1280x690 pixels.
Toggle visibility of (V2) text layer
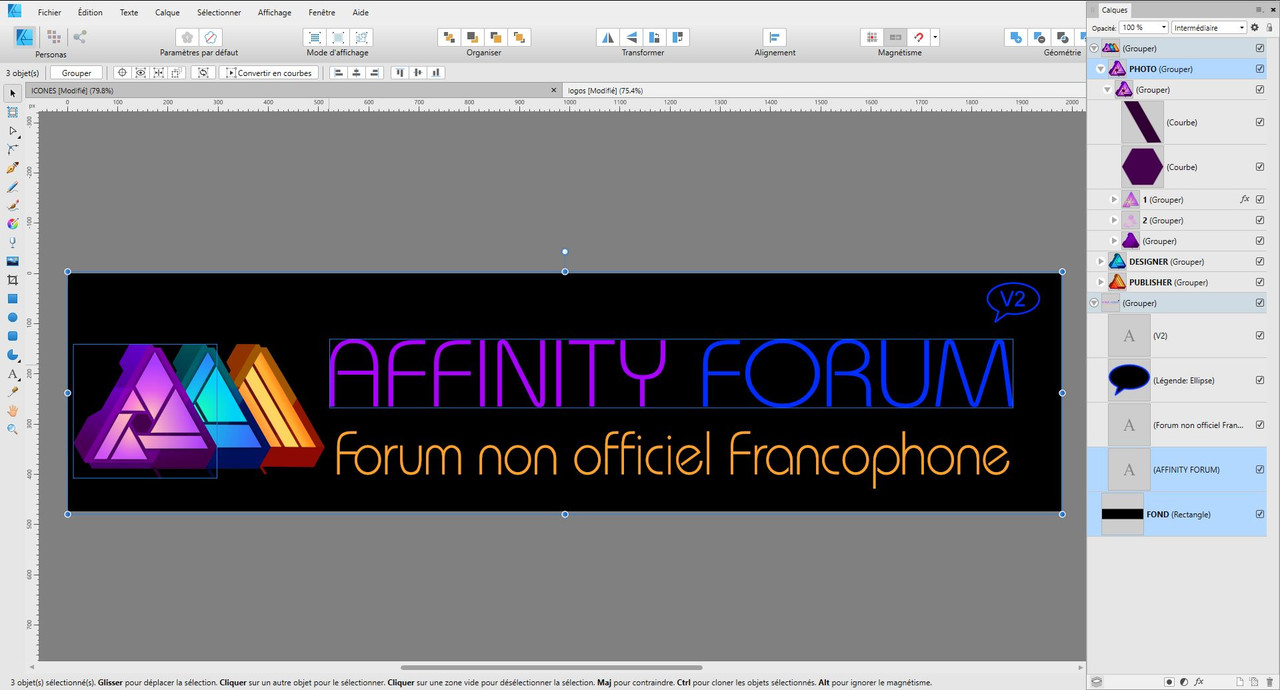[1260, 335]
